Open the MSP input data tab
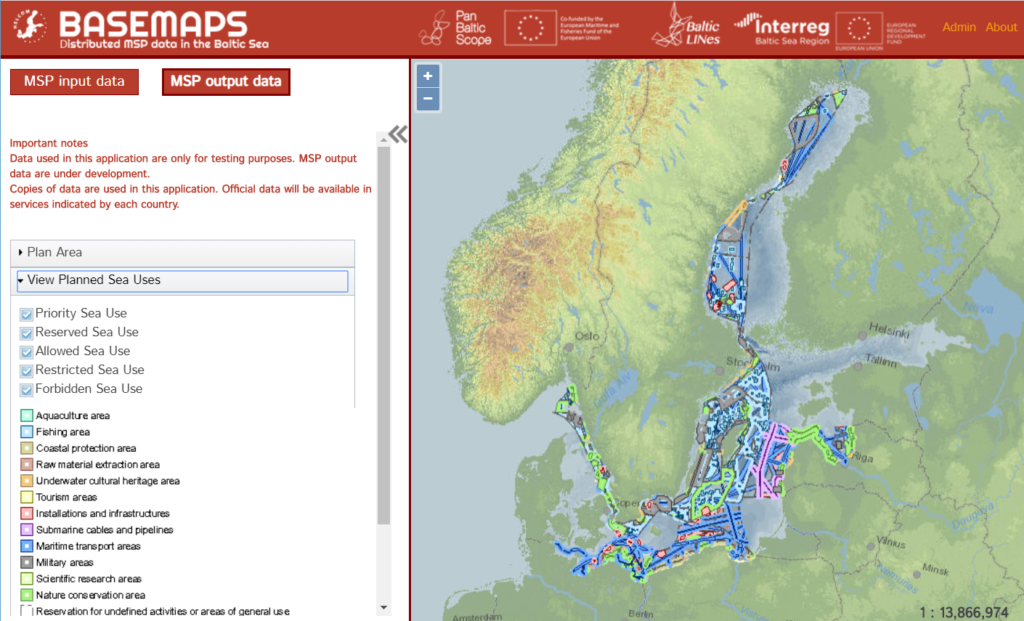Viewport: 1024px width, 621px height. (x=74, y=82)
